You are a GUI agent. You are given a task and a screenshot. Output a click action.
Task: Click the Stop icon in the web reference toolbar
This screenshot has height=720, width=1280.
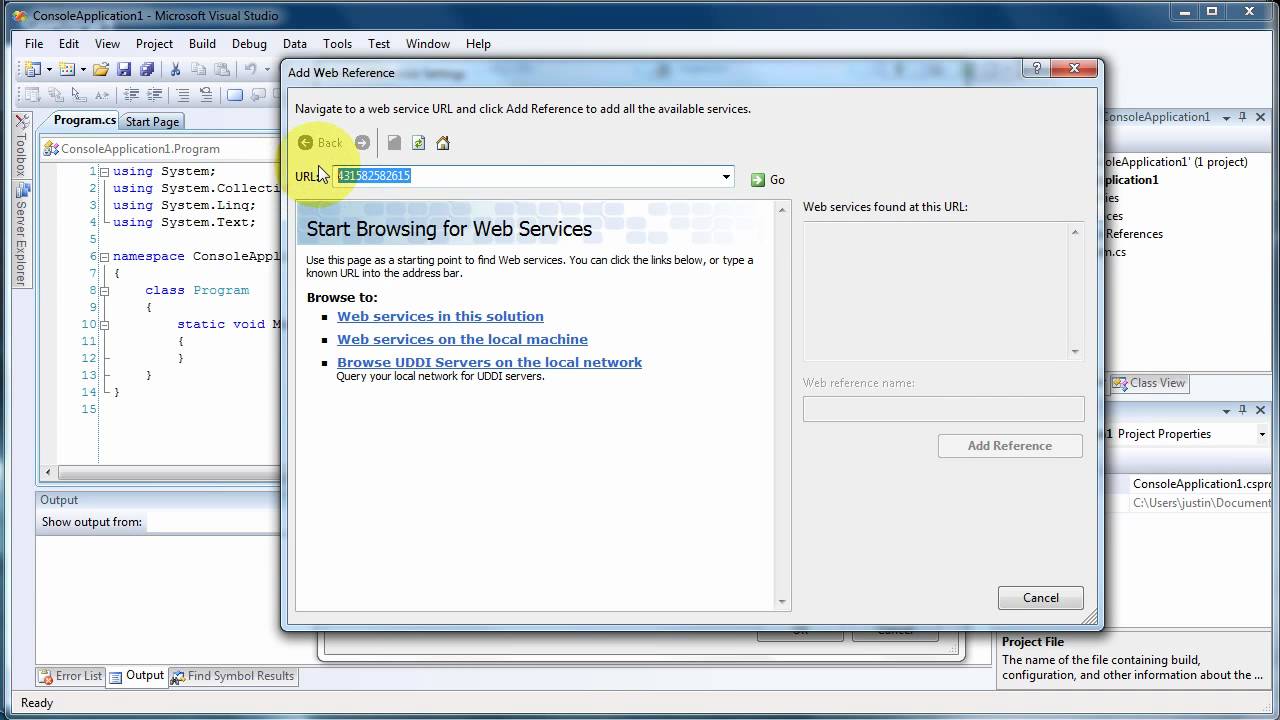click(394, 143)
